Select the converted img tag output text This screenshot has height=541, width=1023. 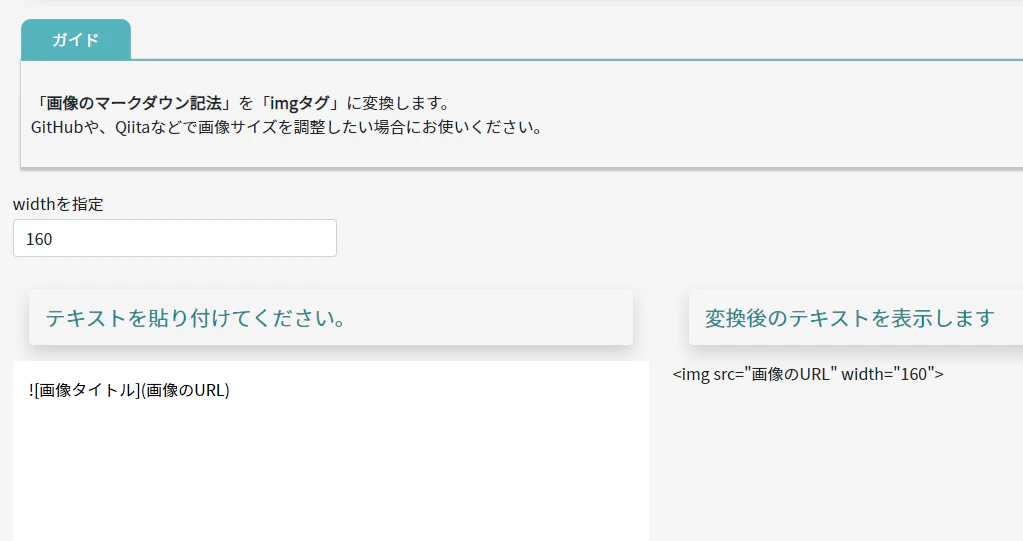[x=808, y=374]
